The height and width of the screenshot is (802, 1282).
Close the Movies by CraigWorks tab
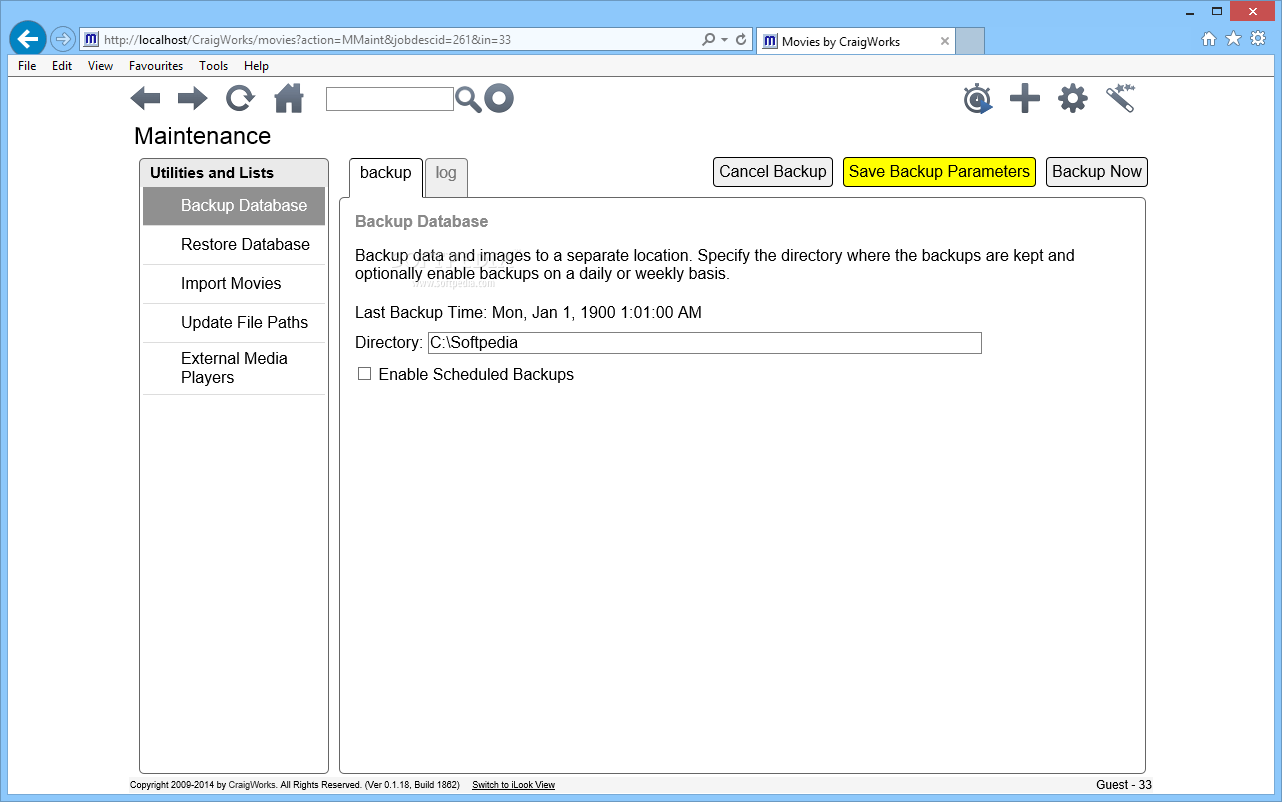coord(944,42)
